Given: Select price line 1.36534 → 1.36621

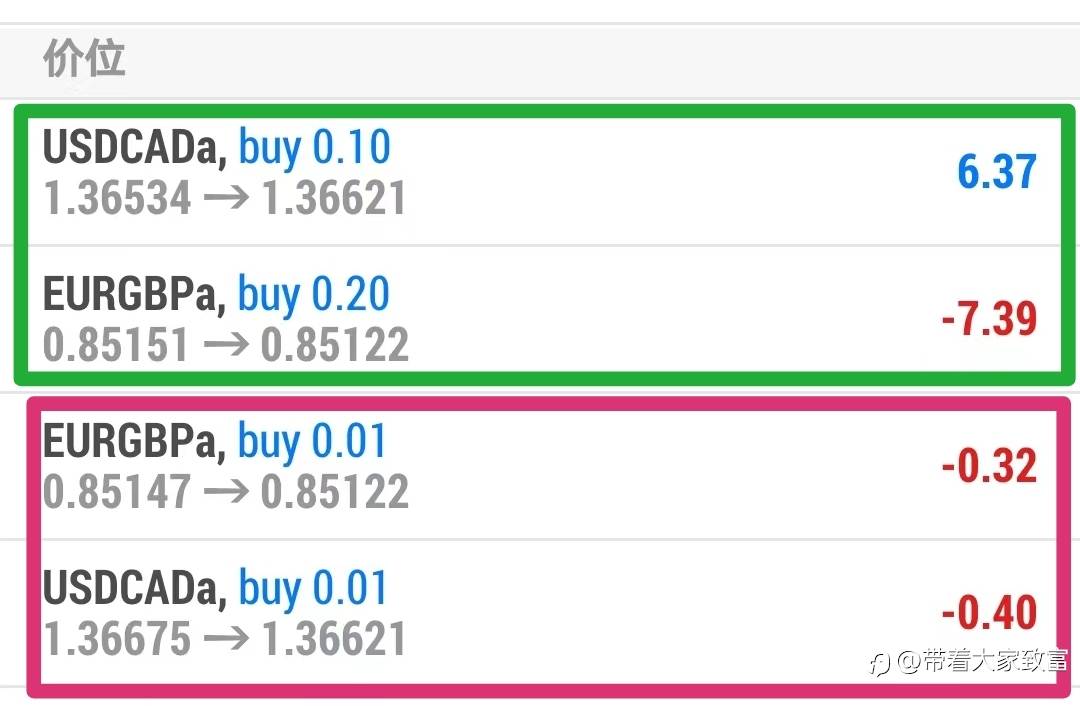Looking at the screenshot, I should [x=225, y=198].
